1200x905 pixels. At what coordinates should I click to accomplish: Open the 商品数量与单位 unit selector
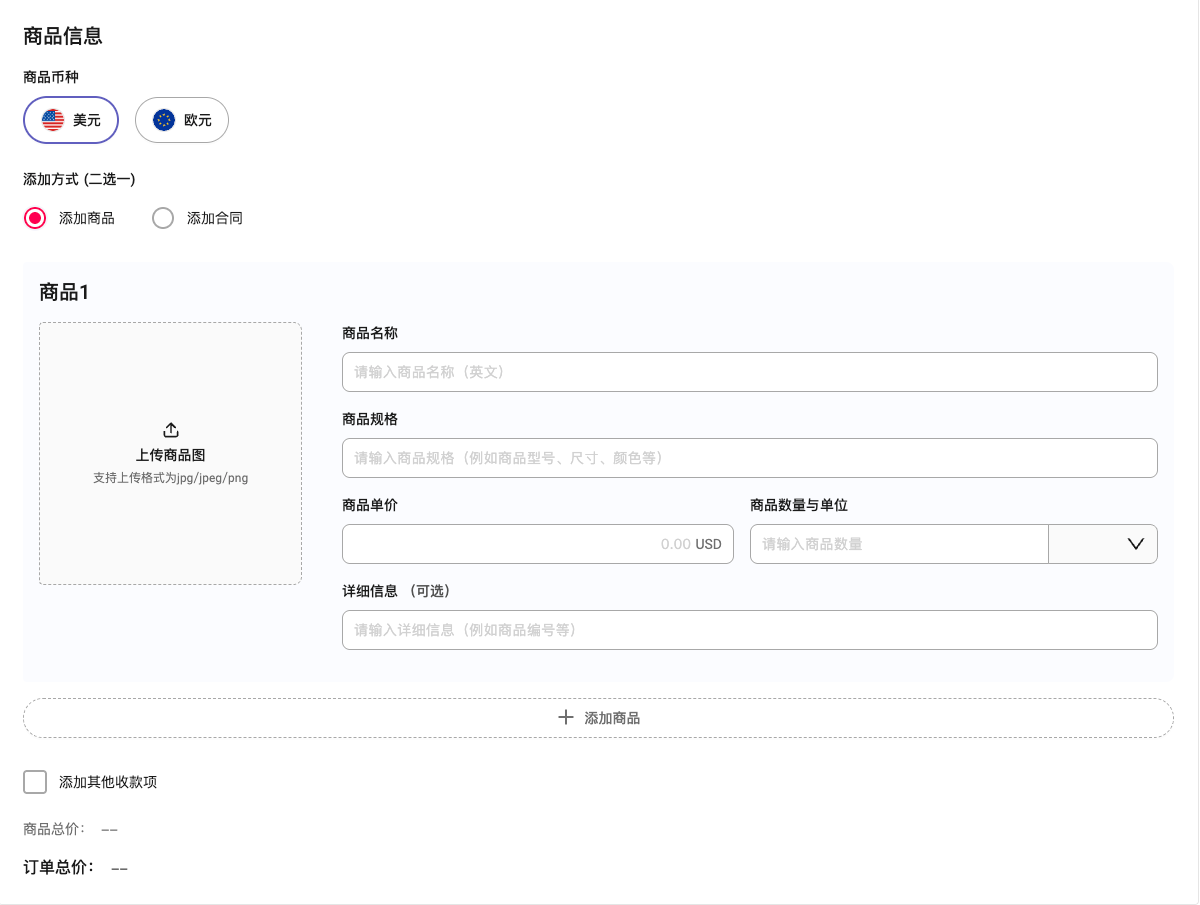(x=1102, y=544)
